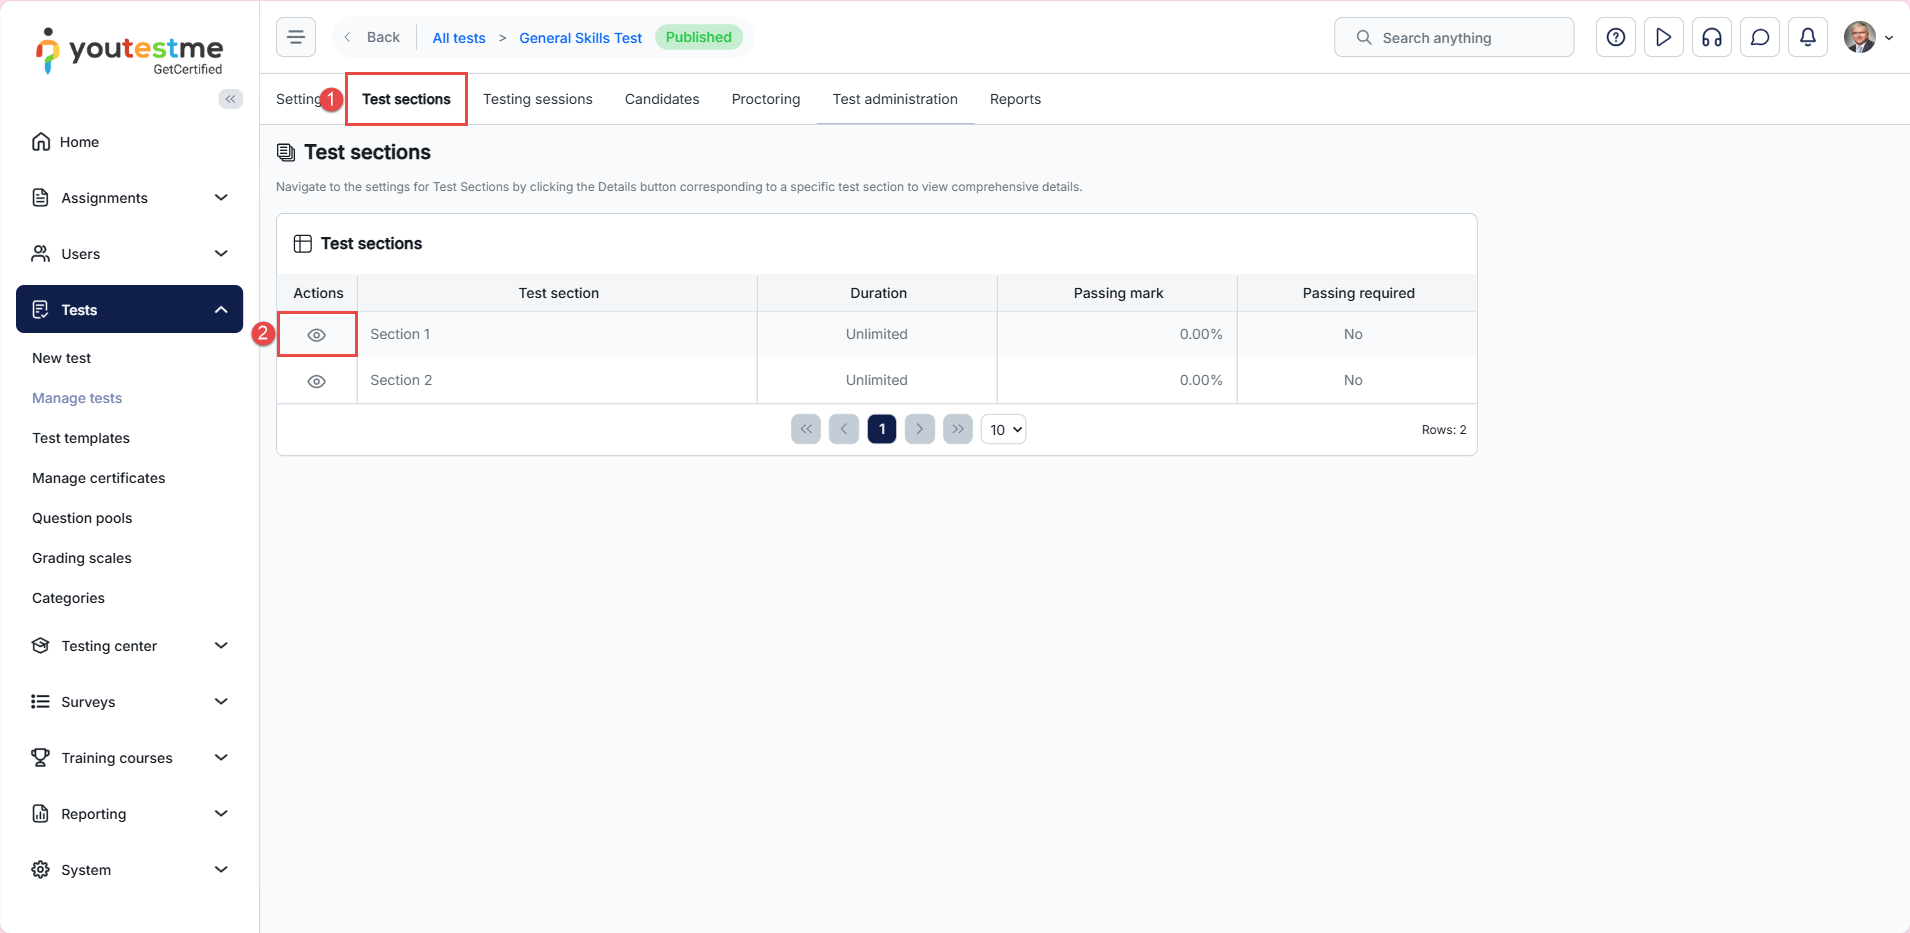The height and width of the screenshot is (933, 1910).
Task: View details of Section 2 via eye icon
Action: point(316,381)
